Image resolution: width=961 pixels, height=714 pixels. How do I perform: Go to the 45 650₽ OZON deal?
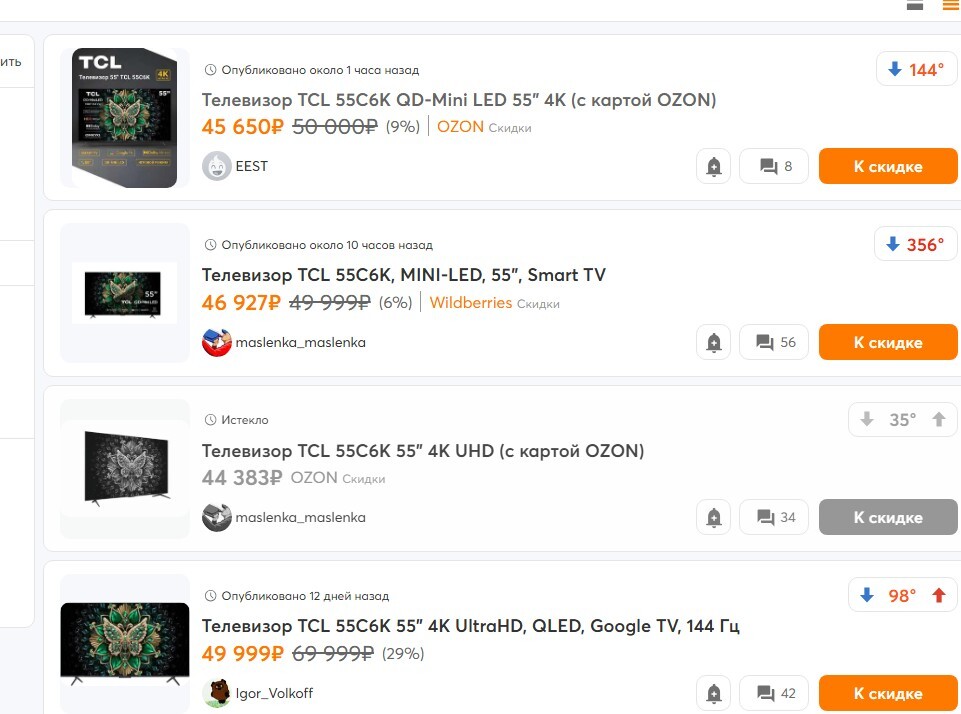pyautogui.click(x=888, y=166)
